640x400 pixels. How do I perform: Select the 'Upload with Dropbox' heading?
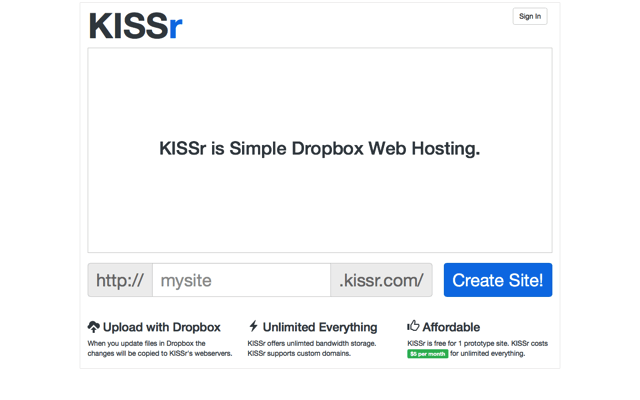(162, 327)
